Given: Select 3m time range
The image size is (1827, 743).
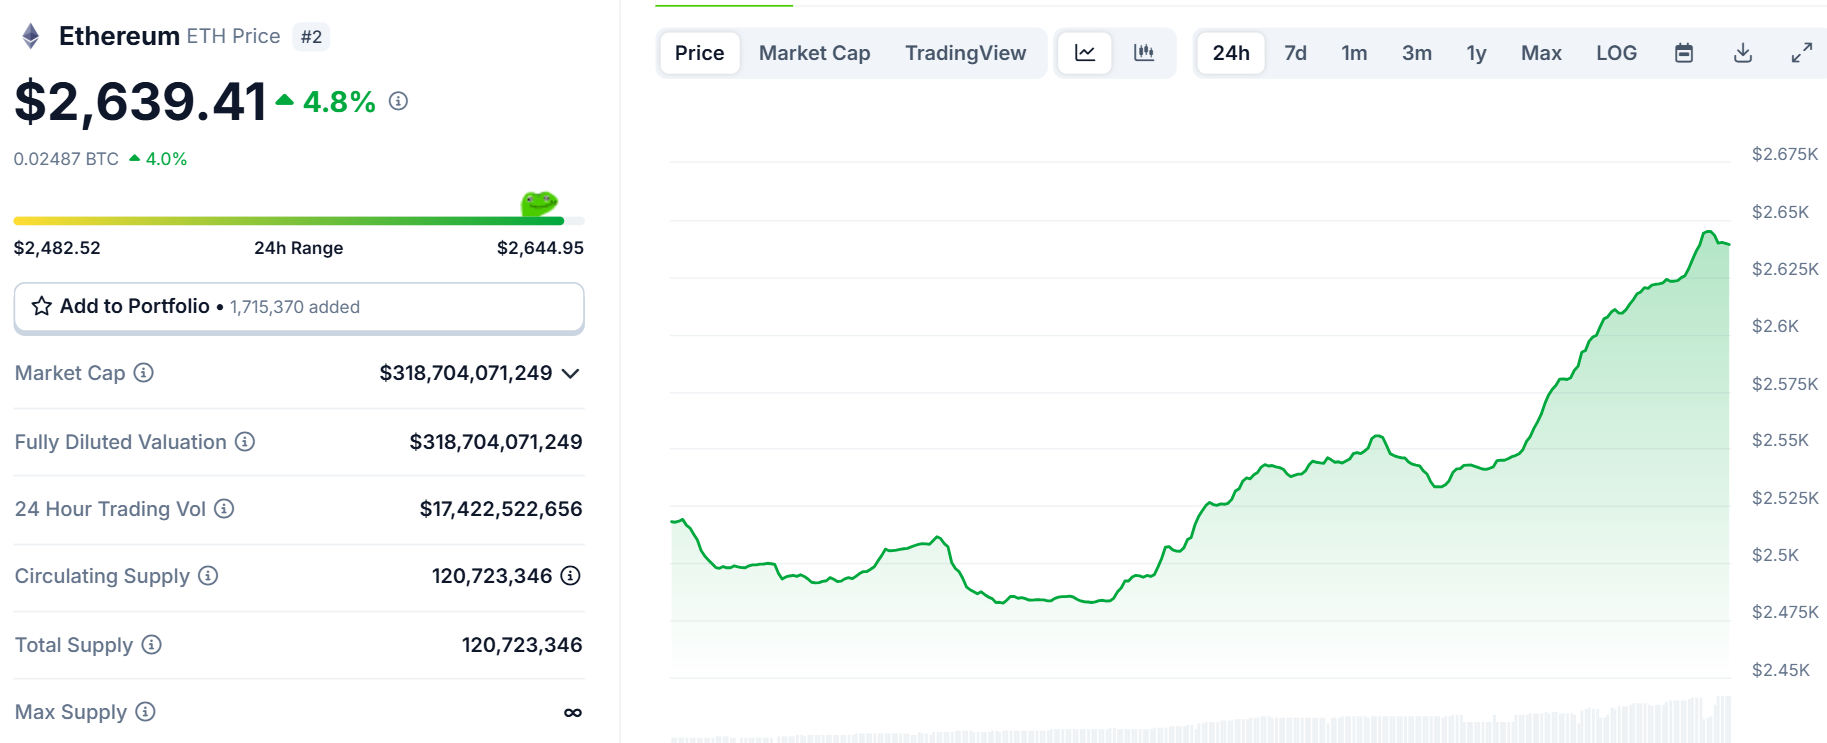Looking at the screenshot, I should 1416,53.
